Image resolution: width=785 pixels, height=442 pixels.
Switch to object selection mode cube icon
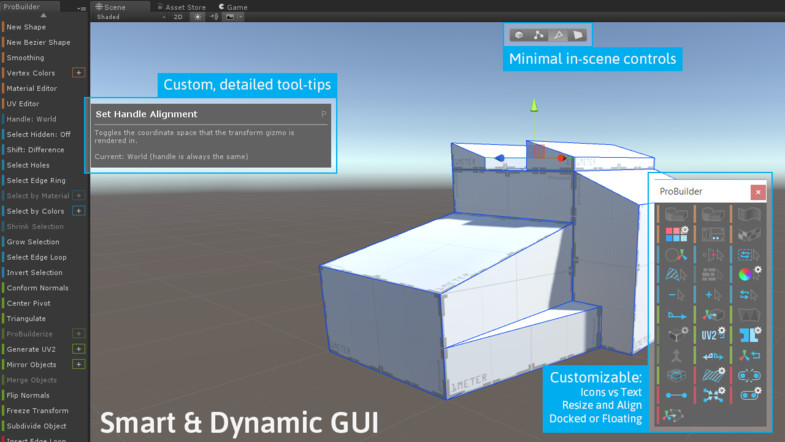coord(519,35)
